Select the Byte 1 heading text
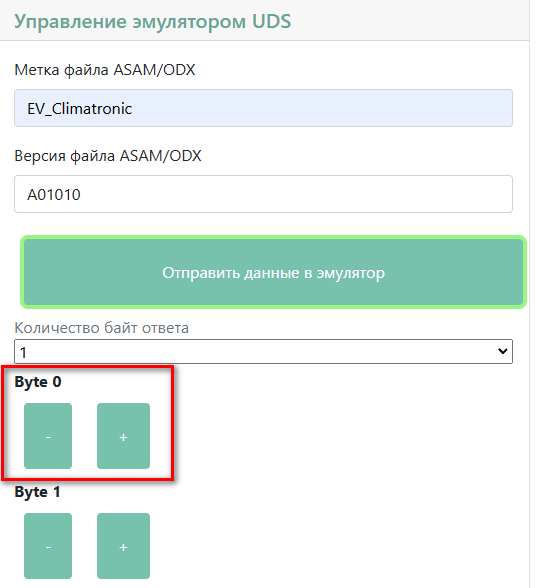 [38, 492]
